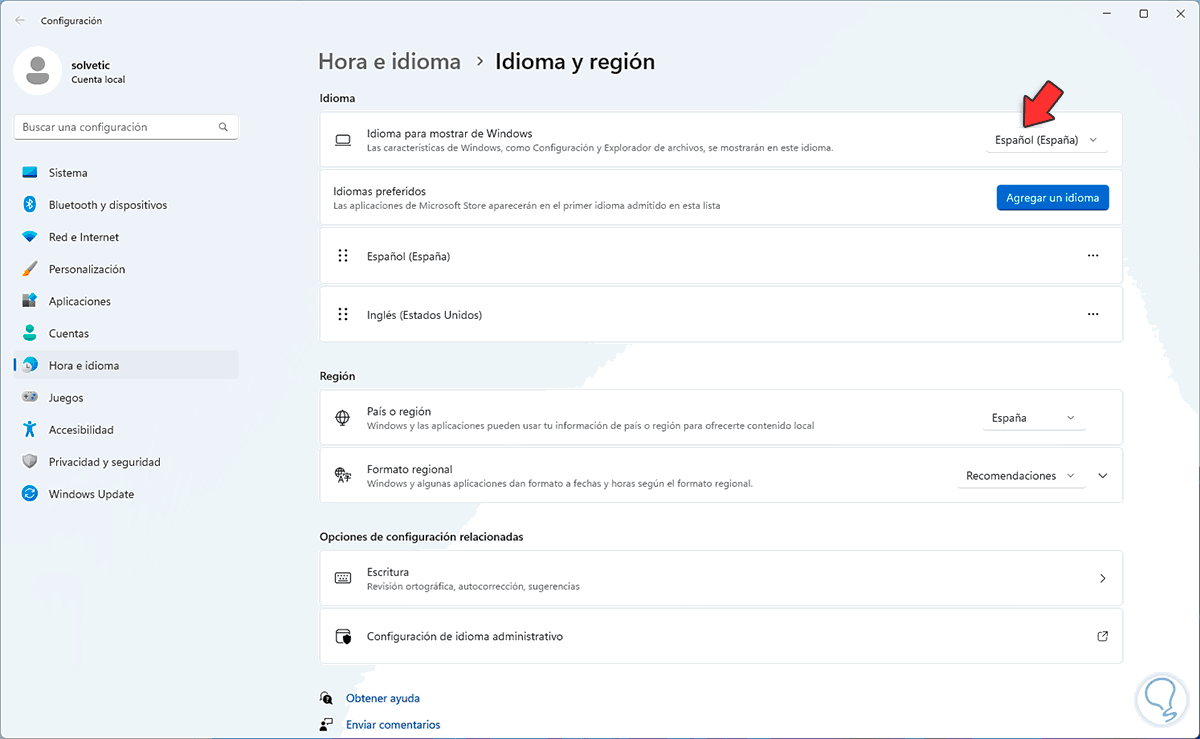The image size is (1200, 739).
Task: Open options menu for Español (España)
Action: pos(1092,256)
